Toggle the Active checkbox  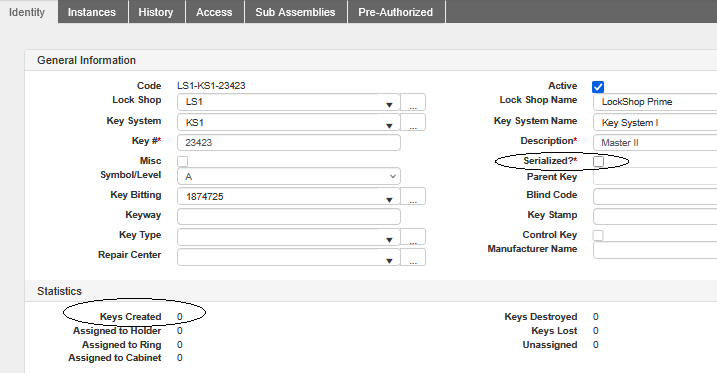pyautogui.click(x=598, y=87)
